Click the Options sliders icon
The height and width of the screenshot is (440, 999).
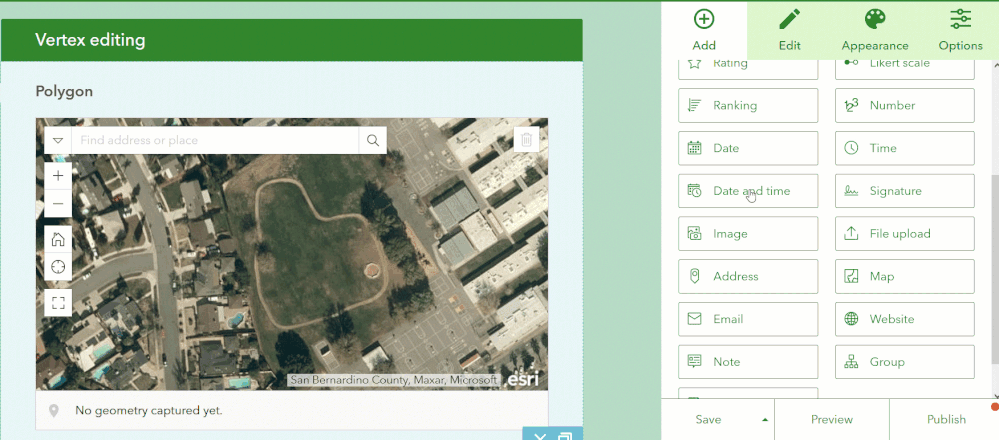click(960, 19)
